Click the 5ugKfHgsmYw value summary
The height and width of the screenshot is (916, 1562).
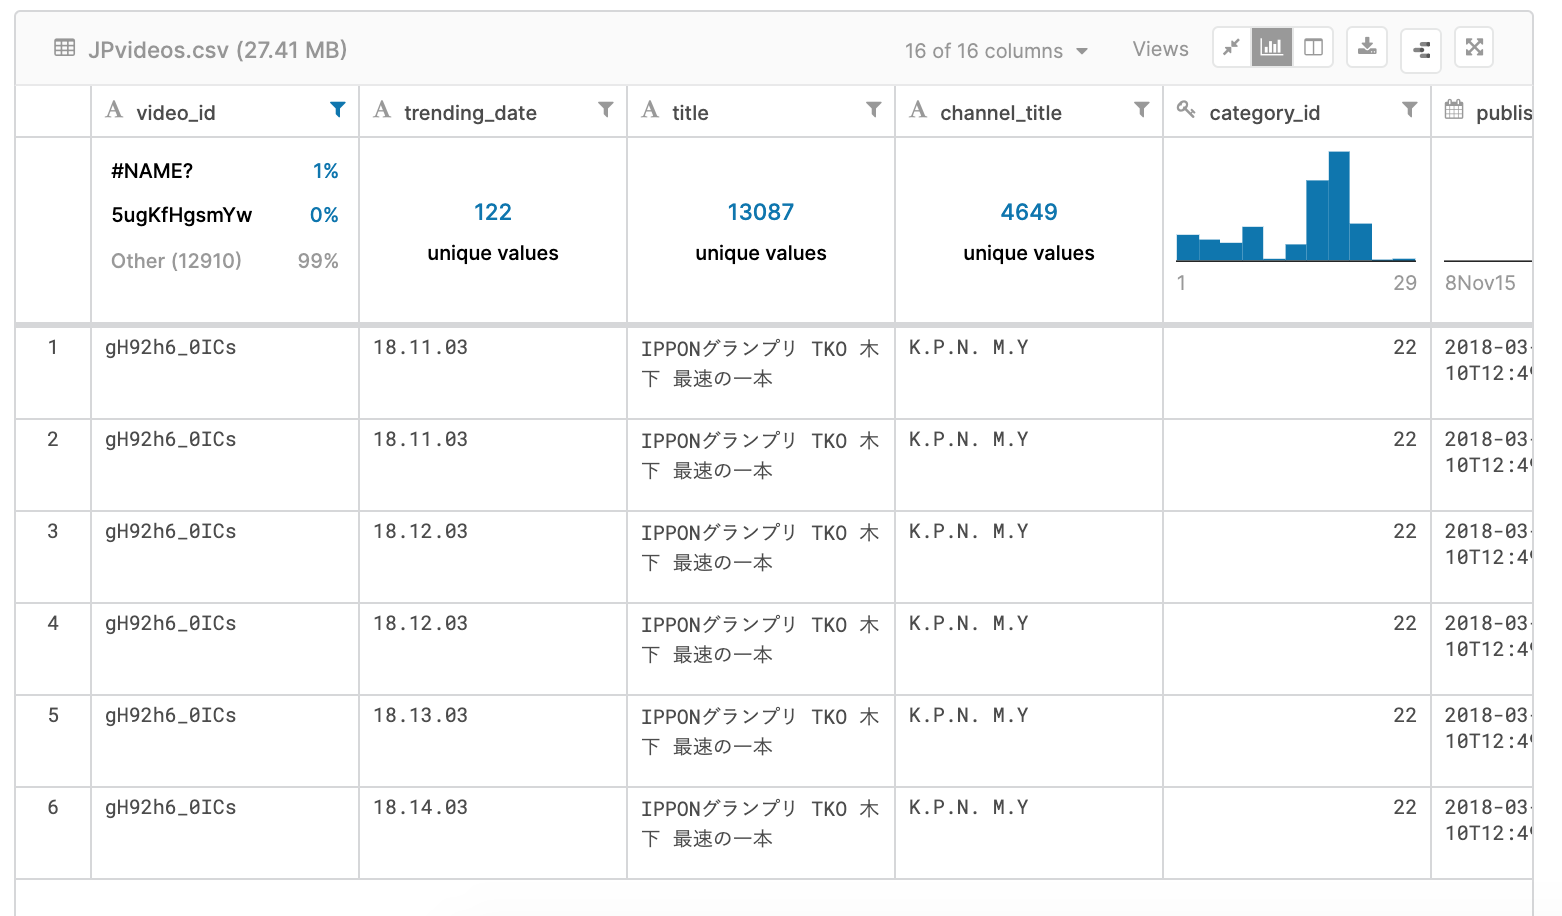point(182,215)
